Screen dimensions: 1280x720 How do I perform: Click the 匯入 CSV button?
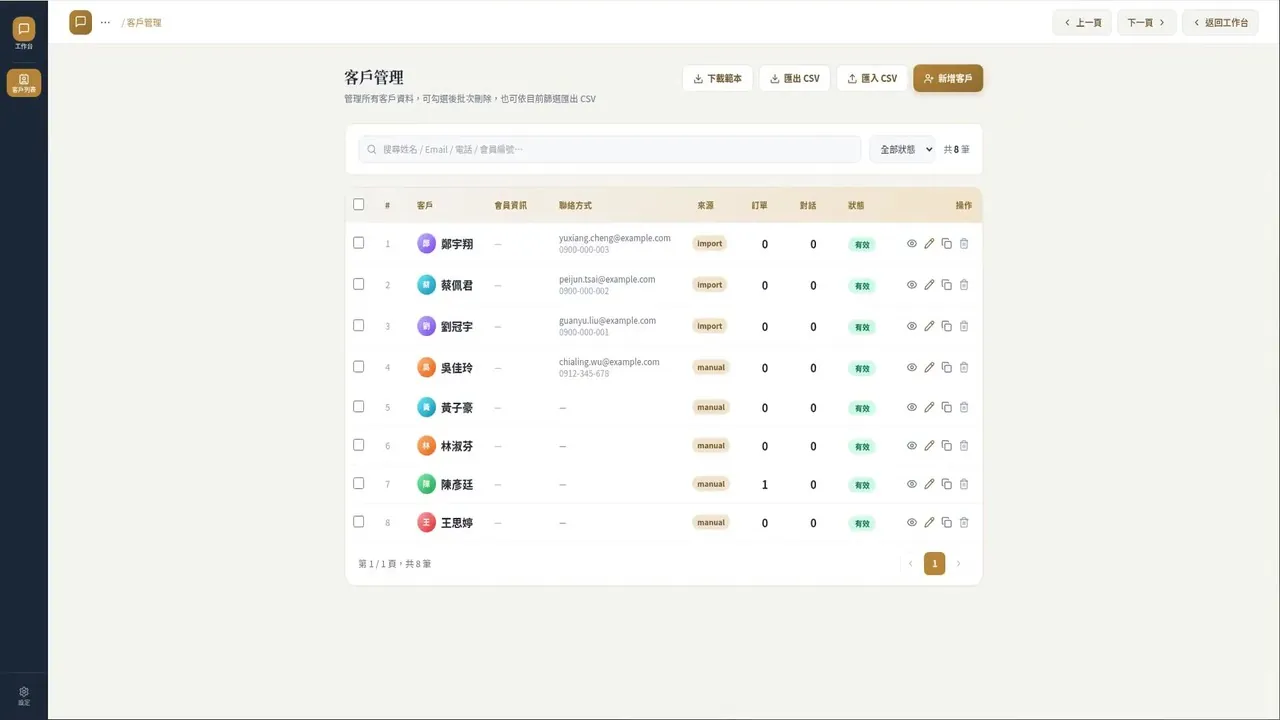click(x=872, y=78)
